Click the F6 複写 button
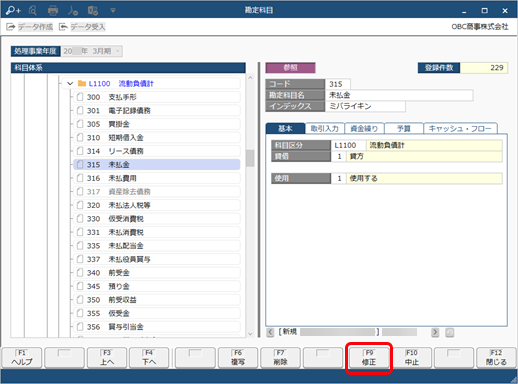Viewport: 518px width, 384px height. 238,358
